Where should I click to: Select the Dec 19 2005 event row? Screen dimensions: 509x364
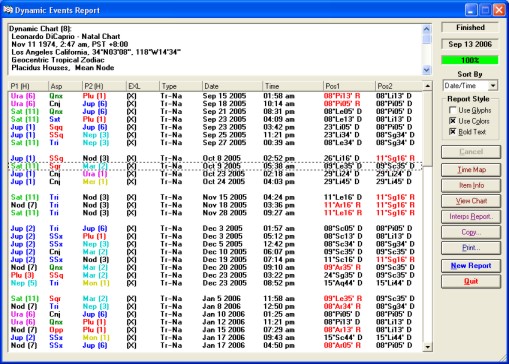click(x=215, y=260)
